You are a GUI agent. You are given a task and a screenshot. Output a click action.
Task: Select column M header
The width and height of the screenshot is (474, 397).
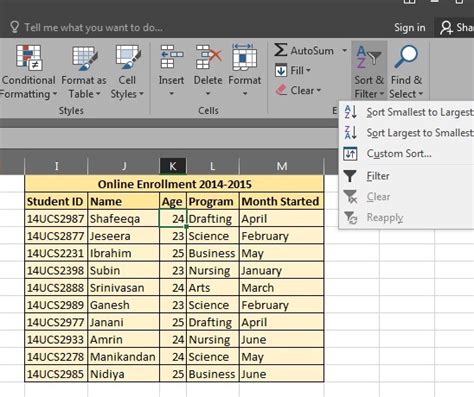pos(282,166)
